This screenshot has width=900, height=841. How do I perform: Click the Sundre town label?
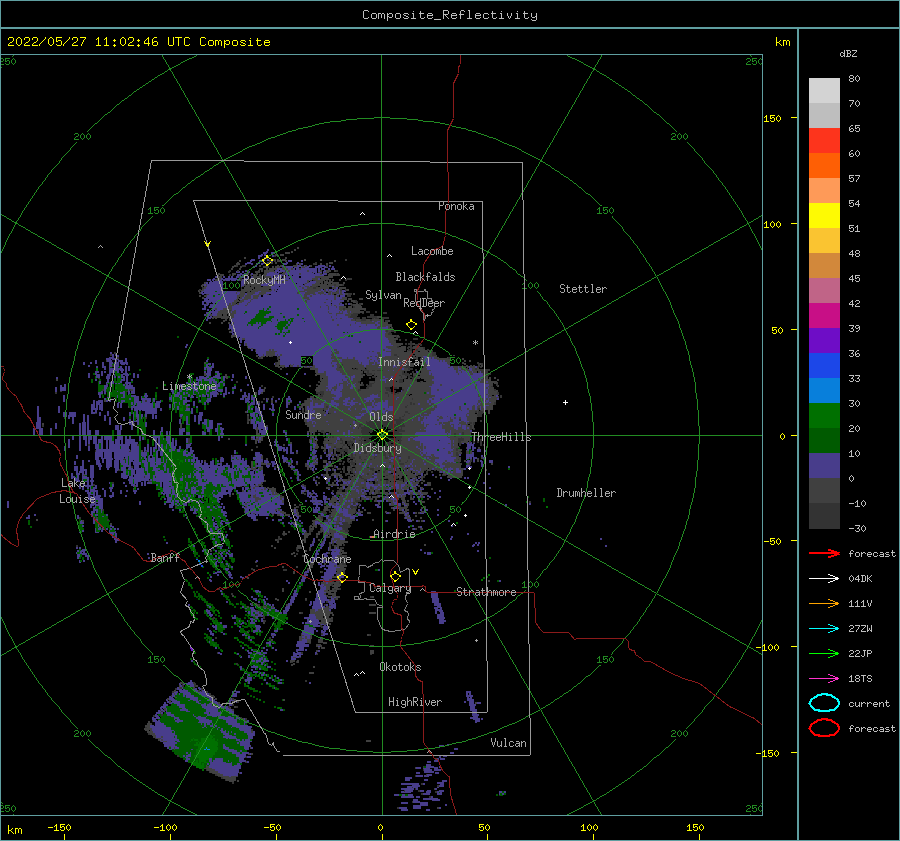point(303,414)
